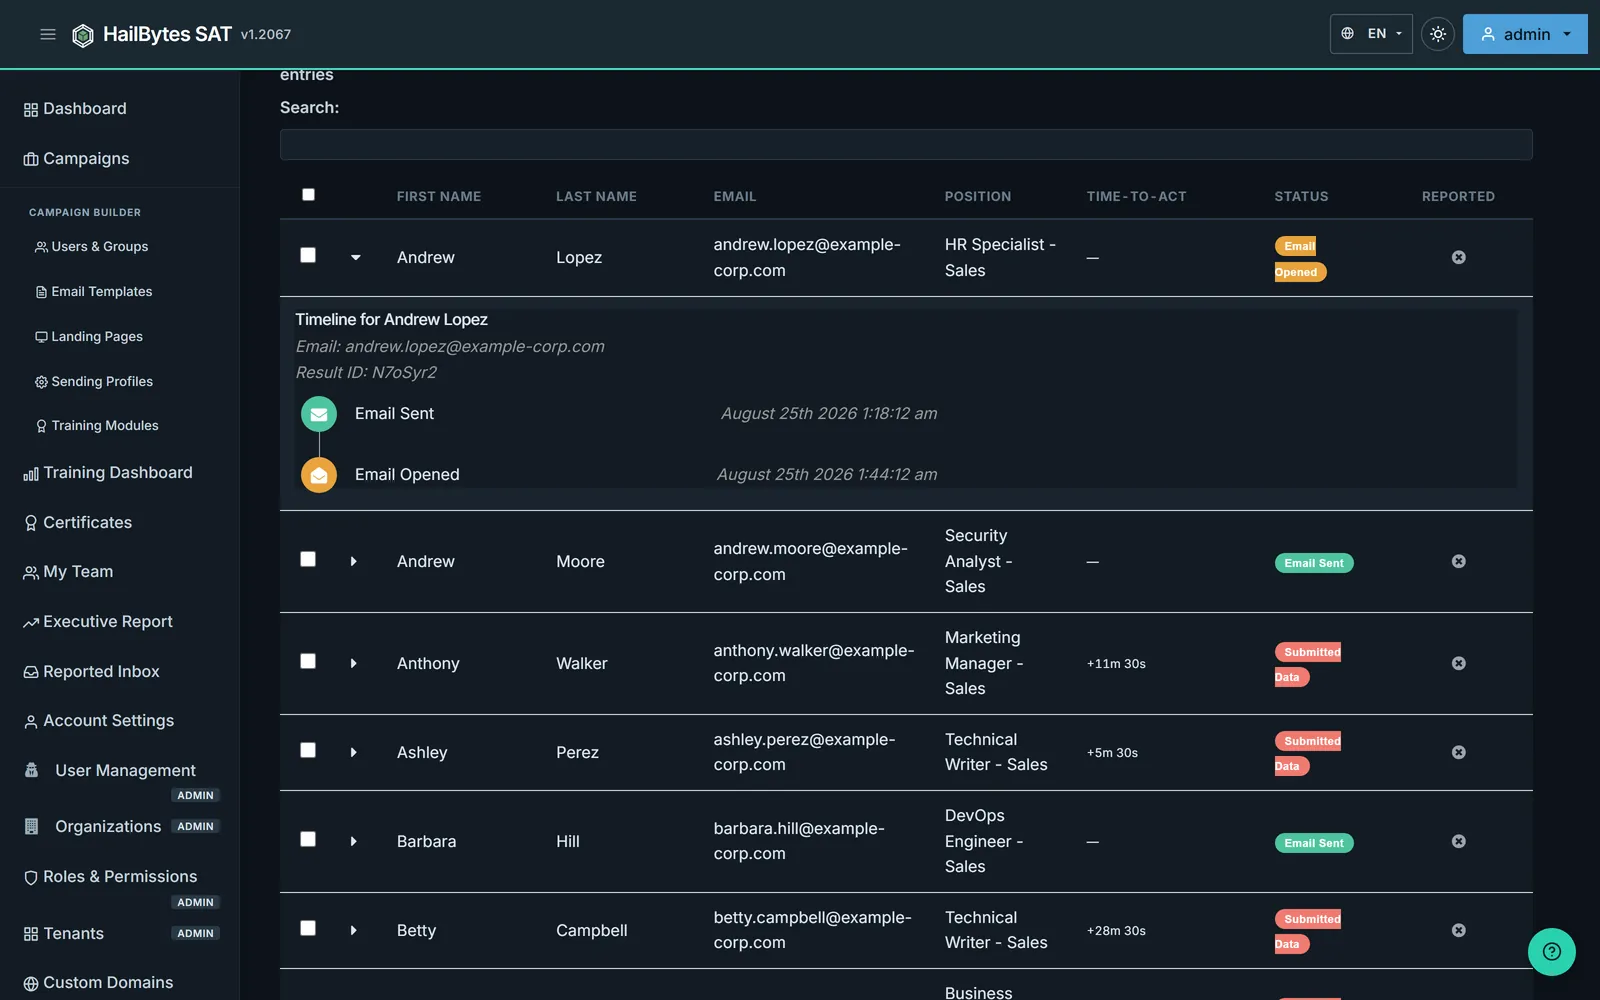Image resolution: width=1600 pixels, height=1000 pixels.
Task: Go to Training Dashboard
Action: pyautogui.click(x=108, y=473)
